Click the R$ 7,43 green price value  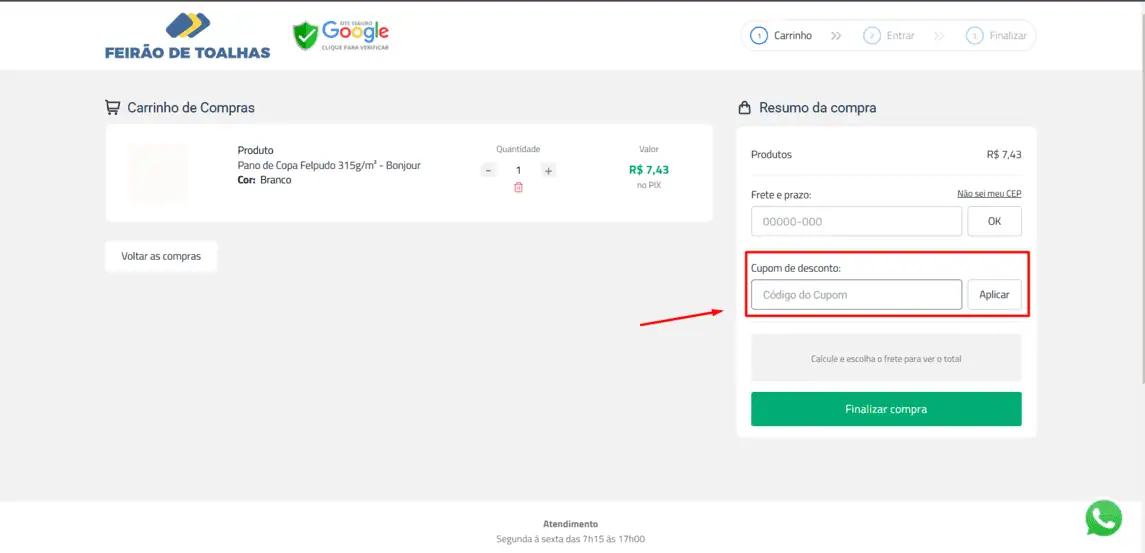pos(649,170)
